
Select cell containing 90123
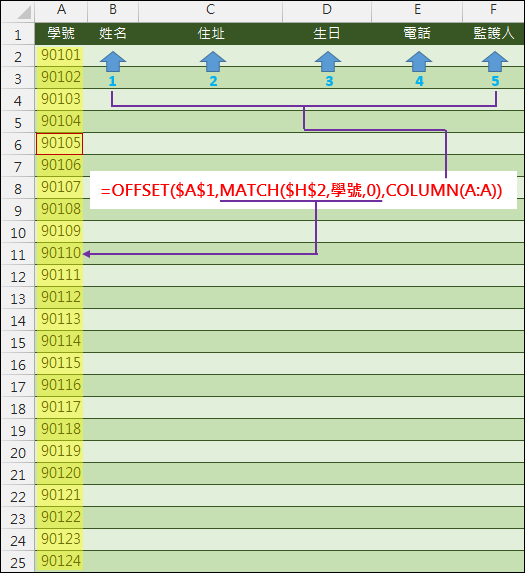[x=60, y=539]
